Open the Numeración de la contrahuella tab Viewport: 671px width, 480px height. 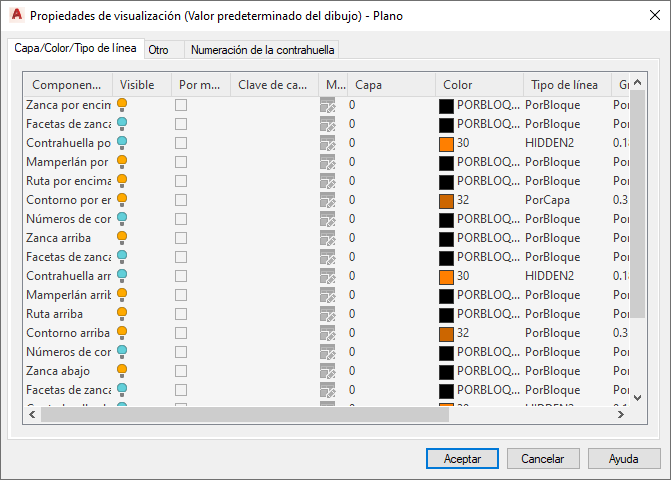pyautogui.click(x=262, y=49)
